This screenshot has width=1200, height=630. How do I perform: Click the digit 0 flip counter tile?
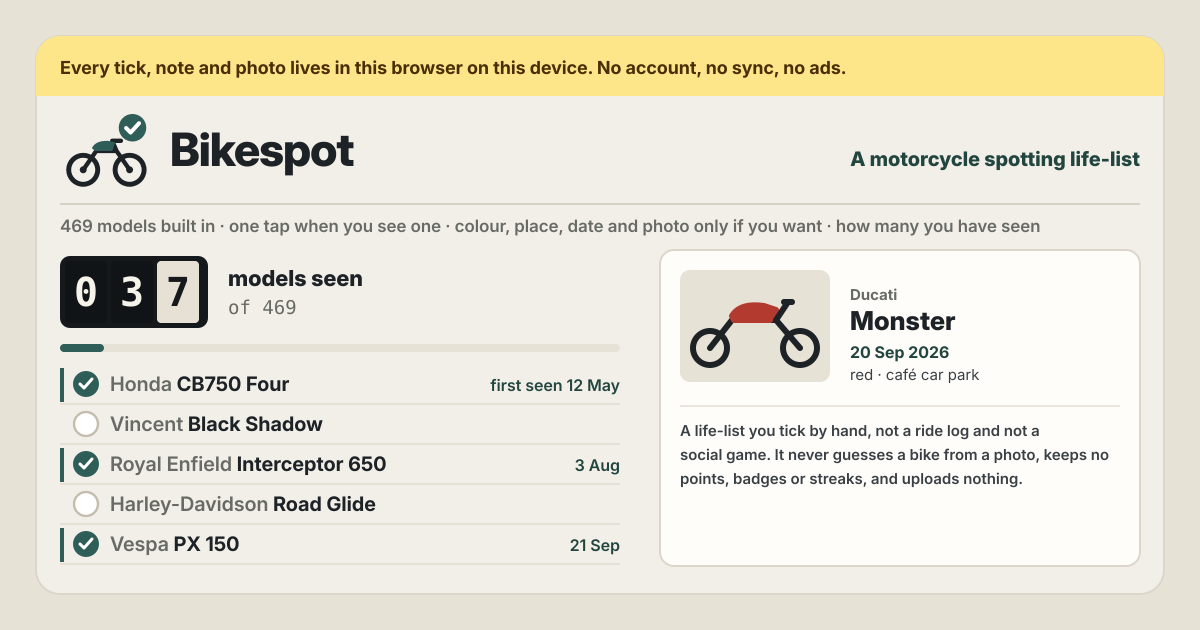87,292
